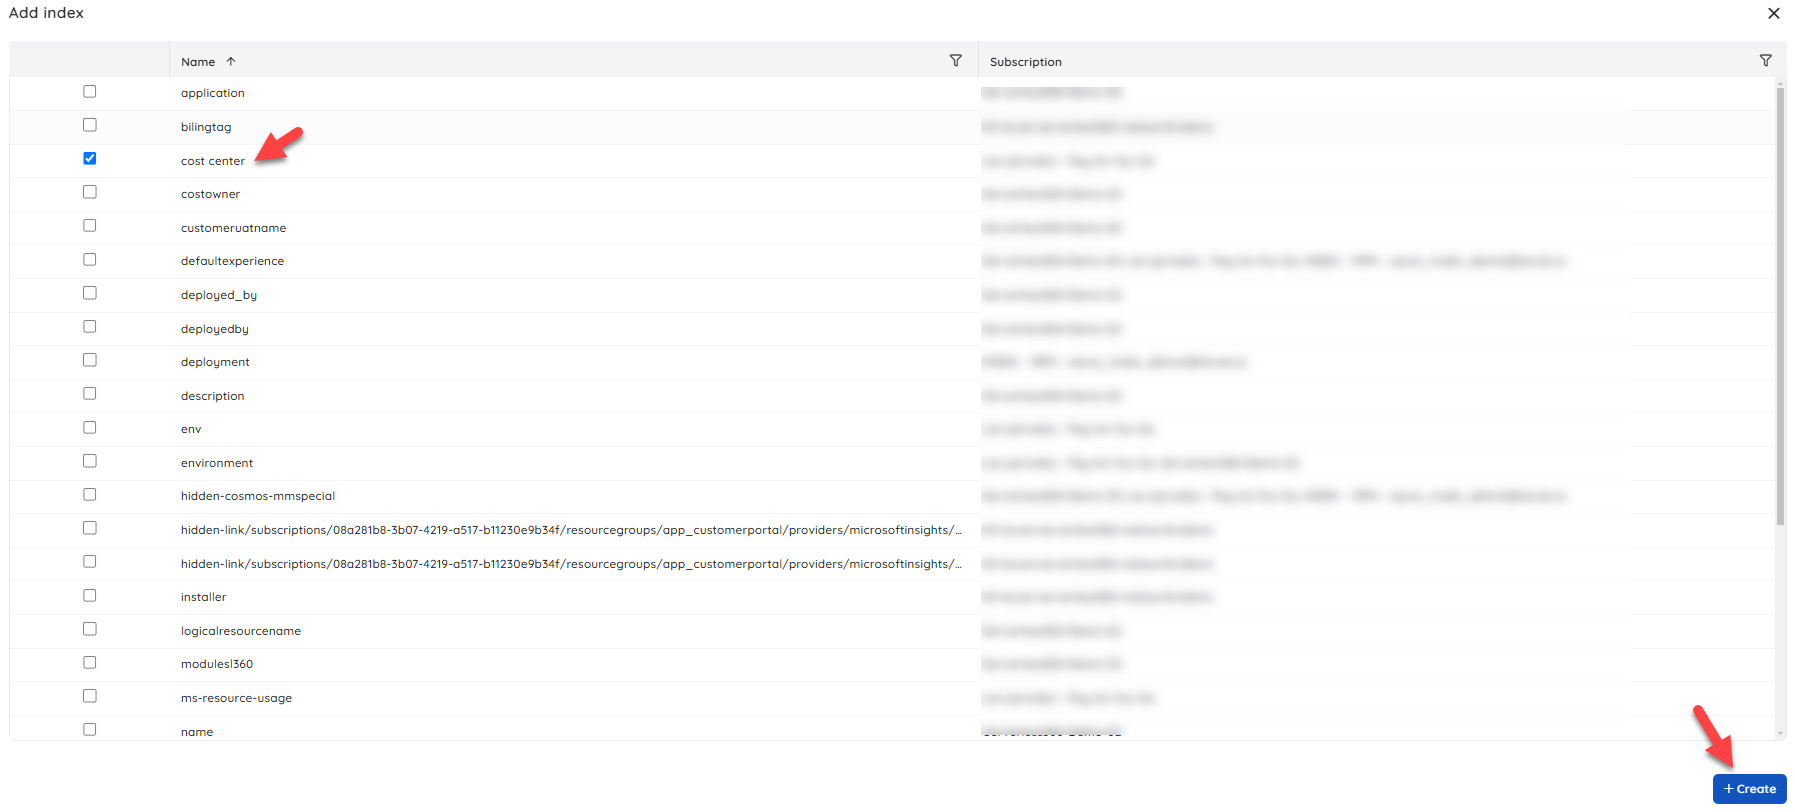Click the vertical scrollbar thumb

[x=1780, y=305]
